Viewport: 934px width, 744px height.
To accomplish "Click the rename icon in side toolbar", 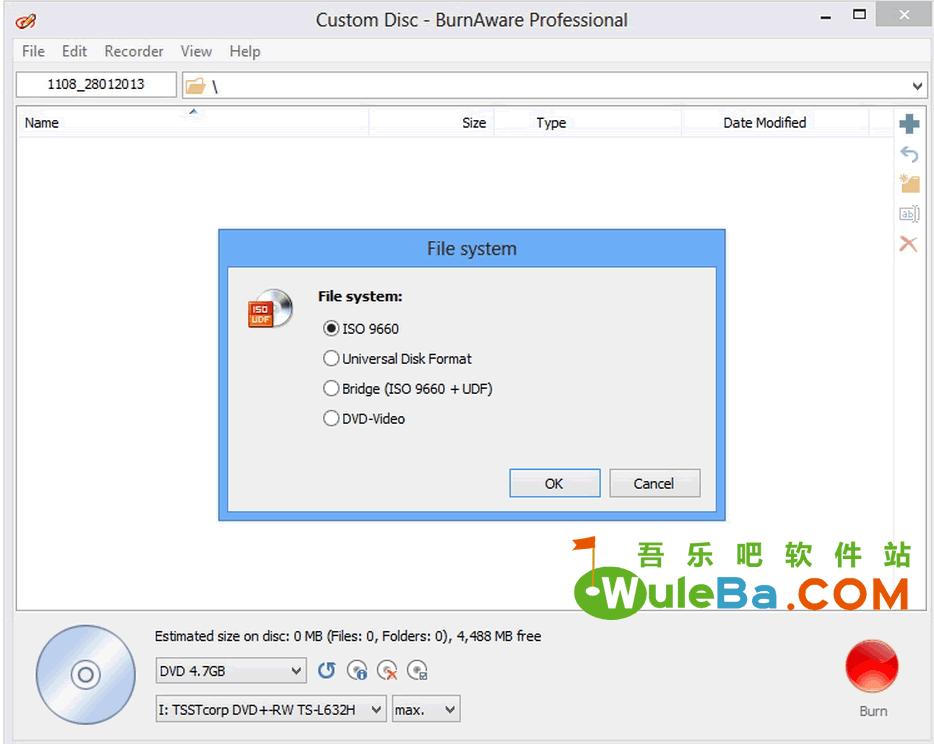I will [x=909, y=214].
